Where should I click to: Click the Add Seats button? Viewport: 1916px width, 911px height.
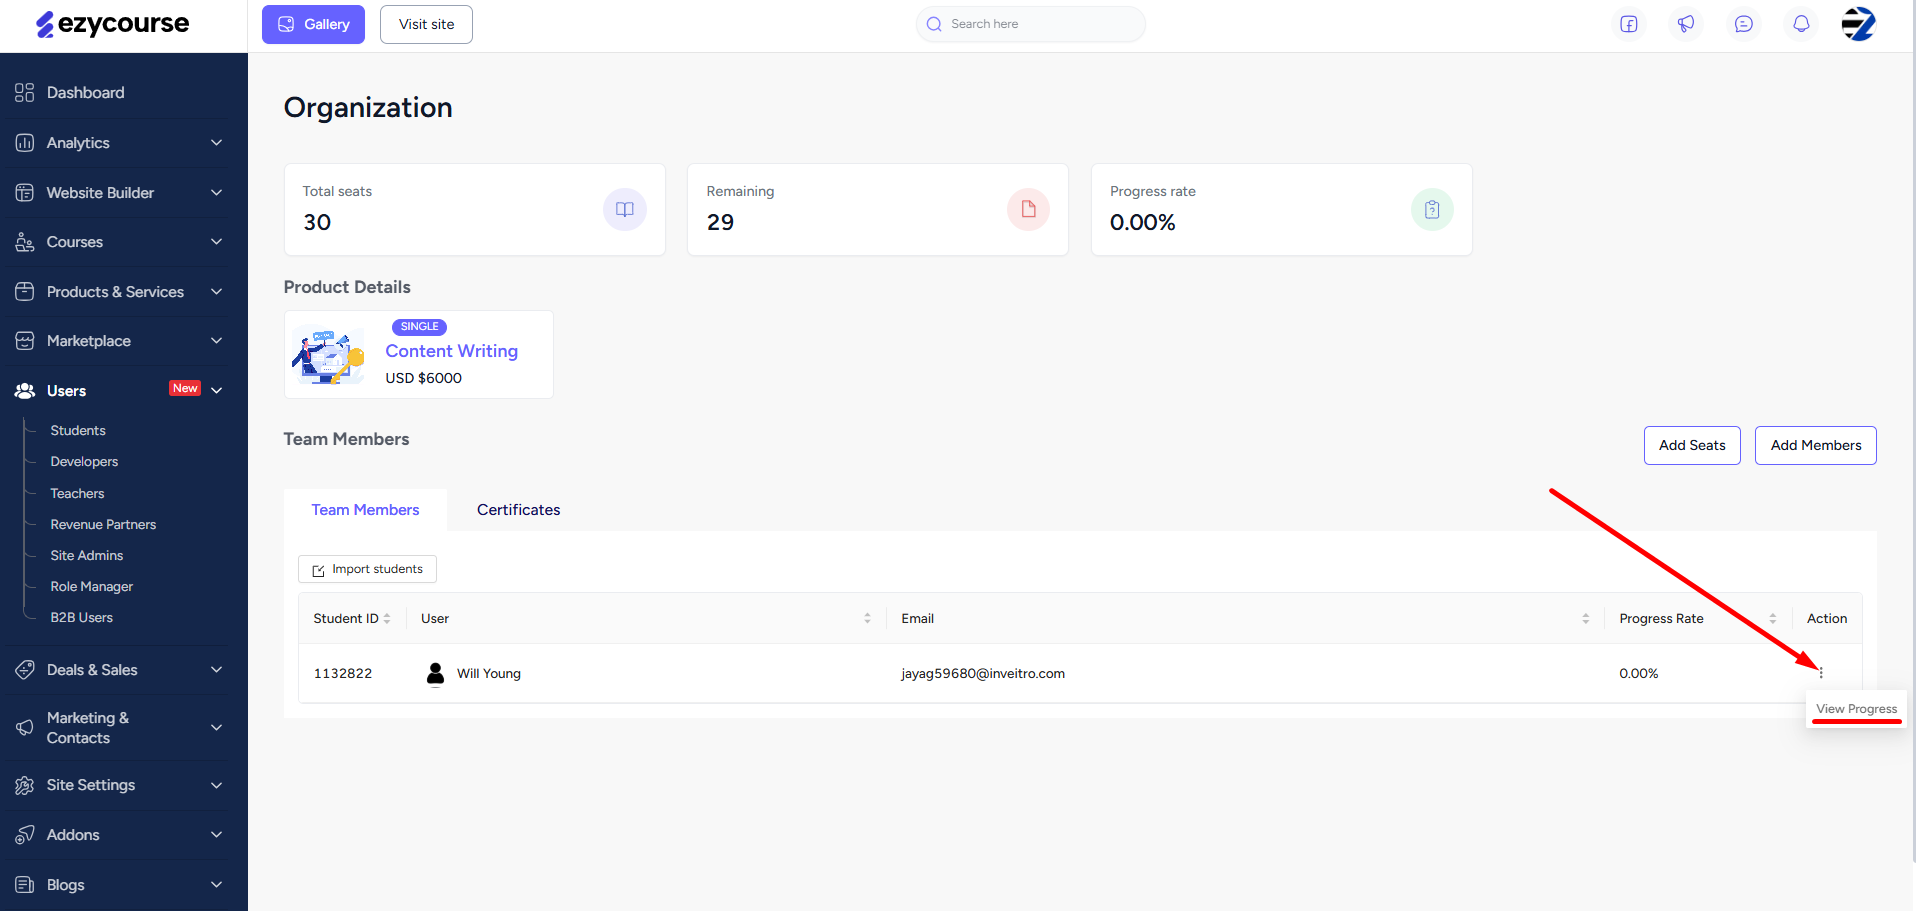1692,445
